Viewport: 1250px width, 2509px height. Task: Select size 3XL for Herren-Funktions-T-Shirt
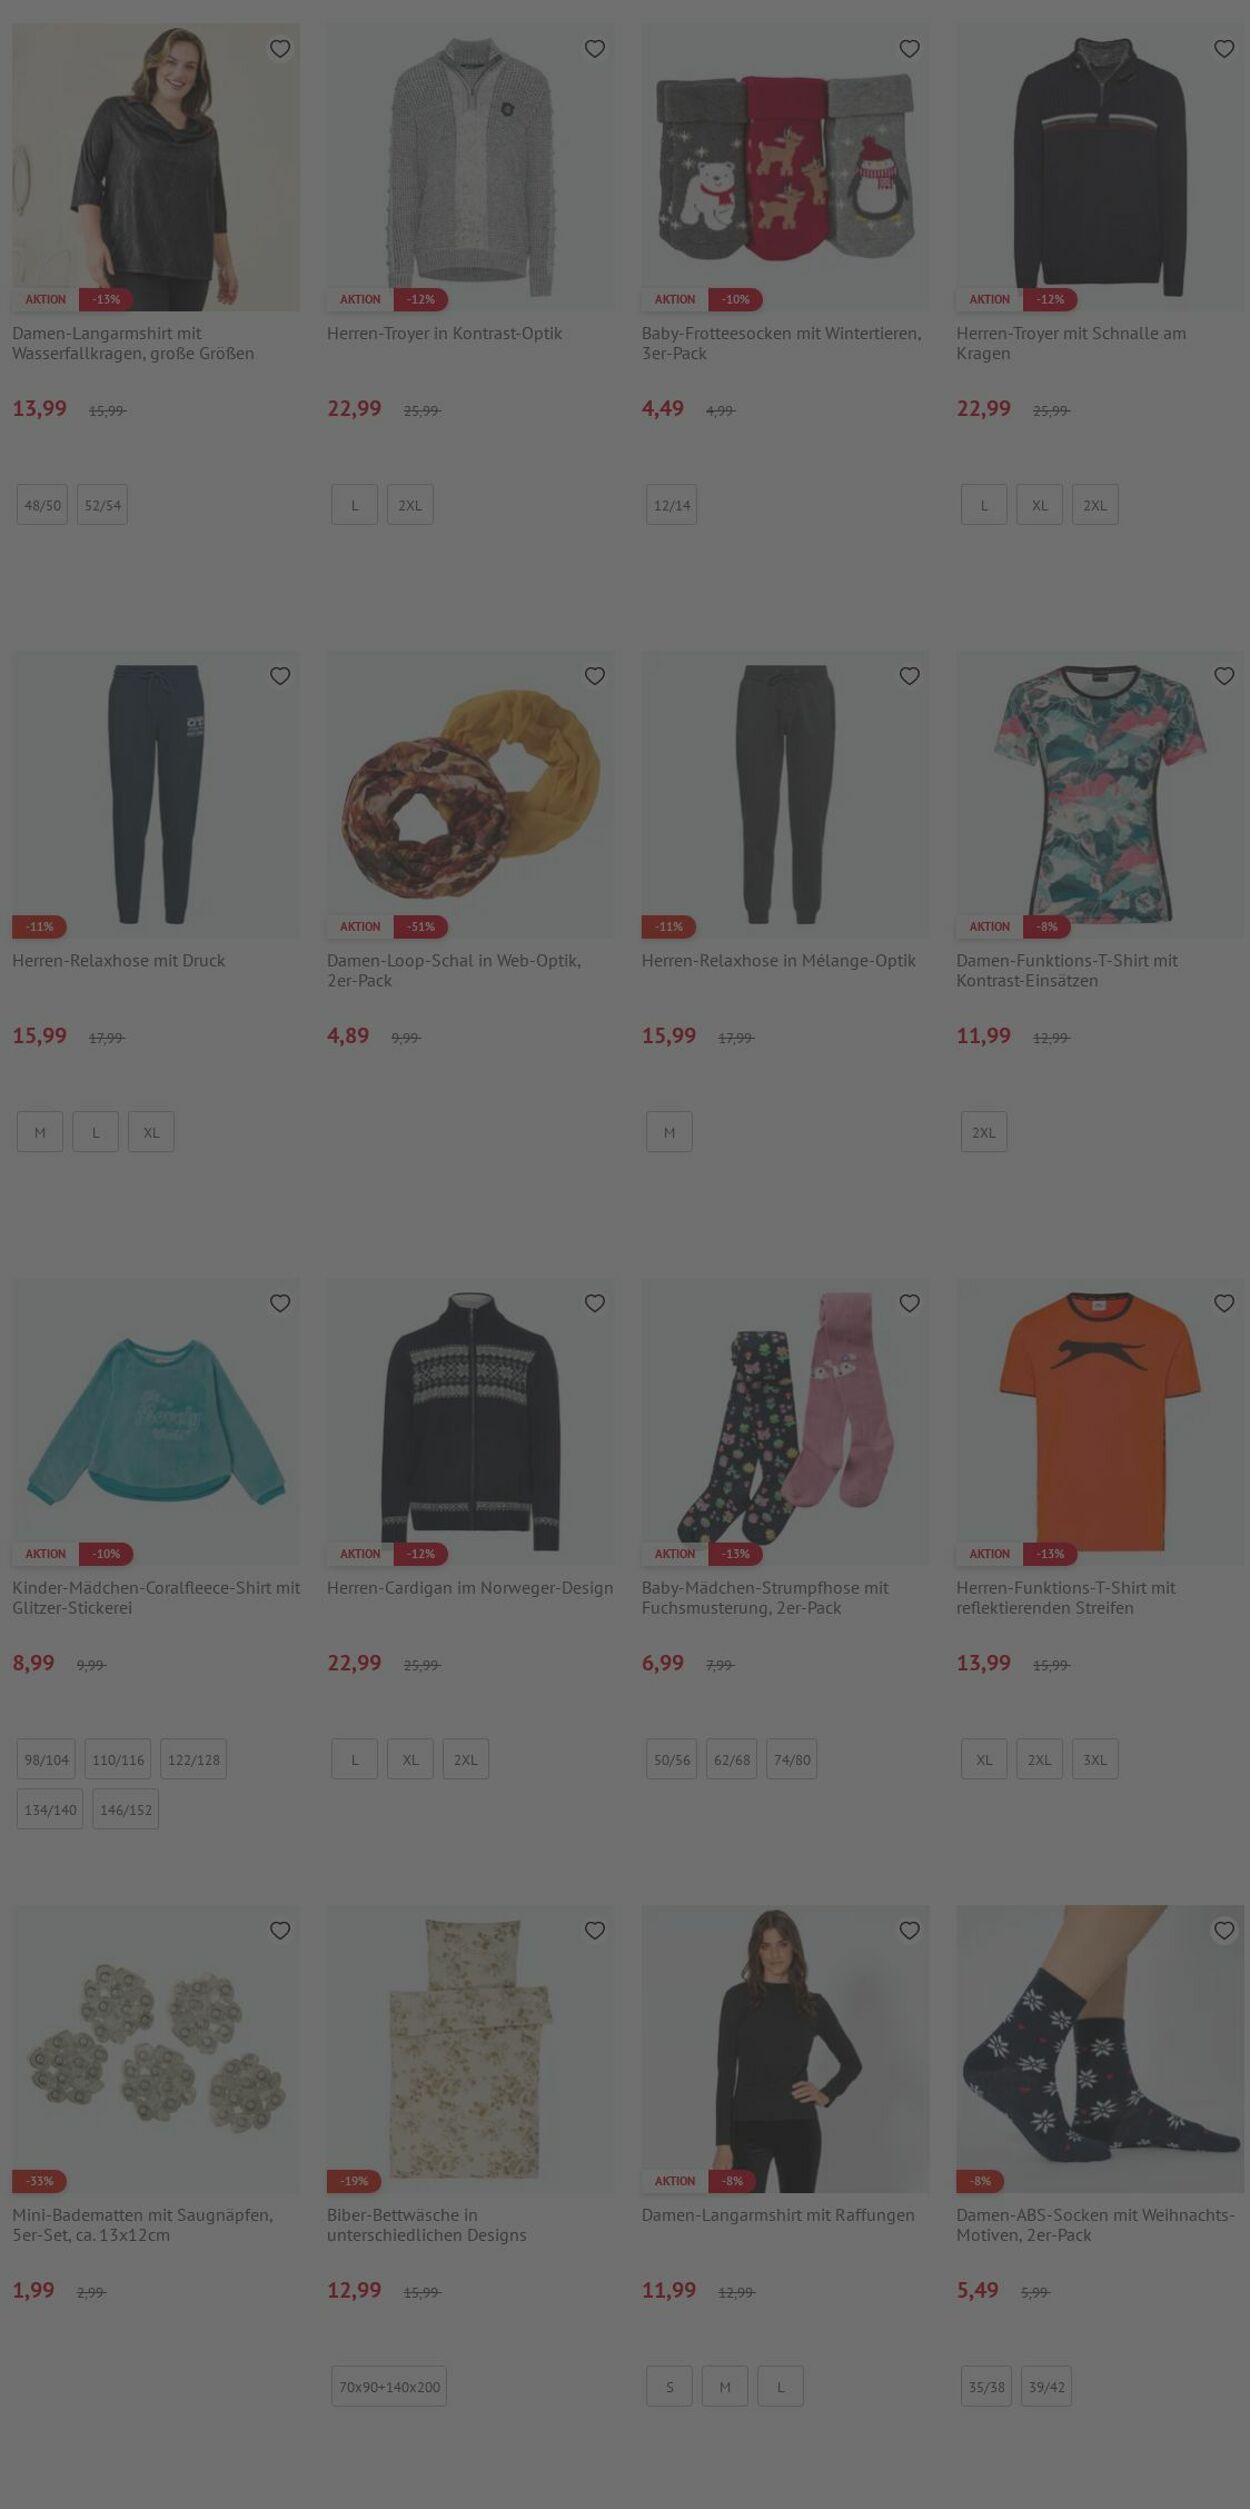1095,1759
